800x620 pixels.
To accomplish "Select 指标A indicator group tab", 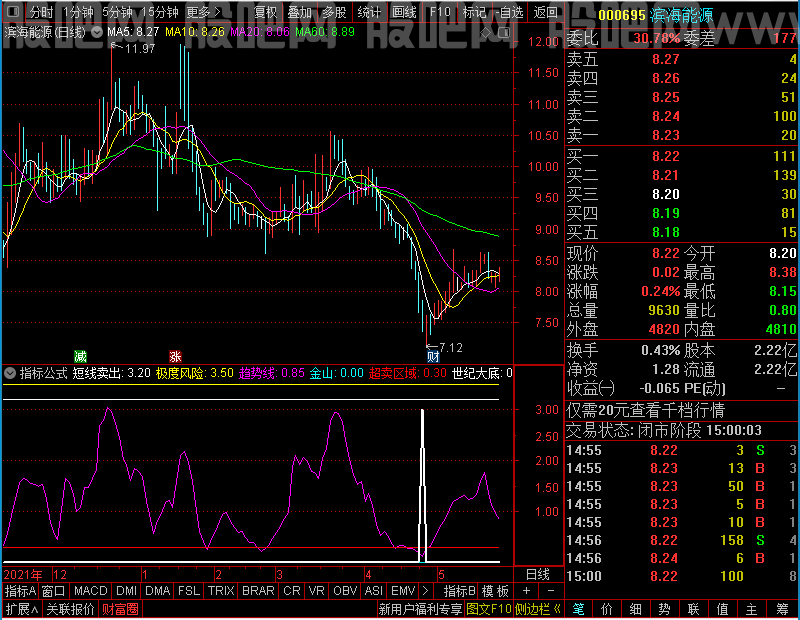I will click(20, 591).
